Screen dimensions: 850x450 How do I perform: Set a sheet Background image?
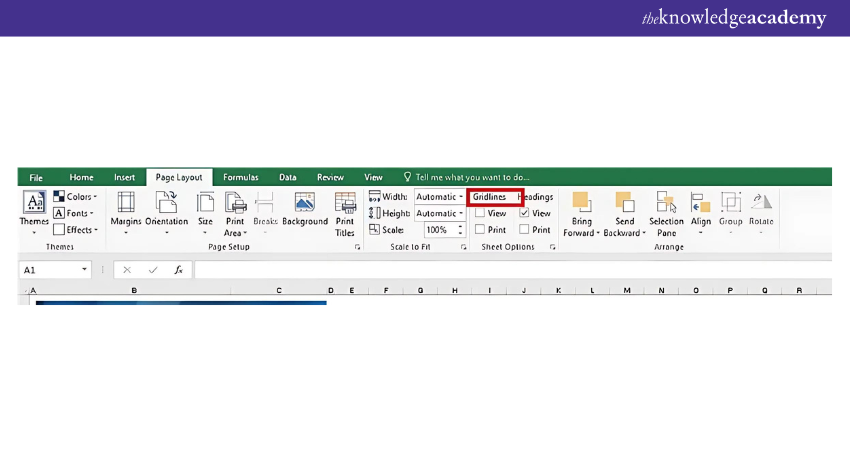pyautogui.click(x=305, y=208)
